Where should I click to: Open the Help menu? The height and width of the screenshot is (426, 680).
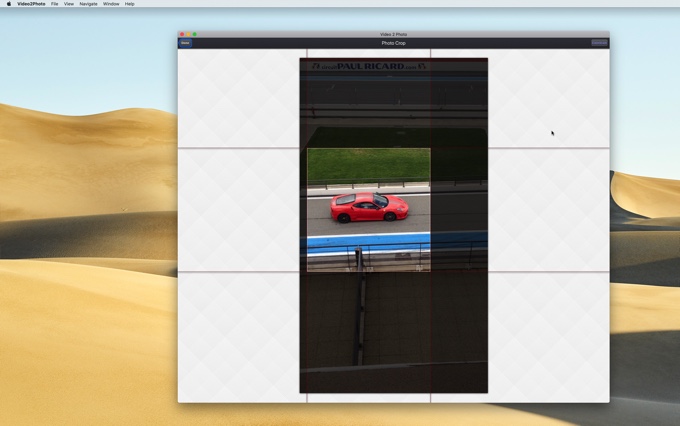coord(130,4)
